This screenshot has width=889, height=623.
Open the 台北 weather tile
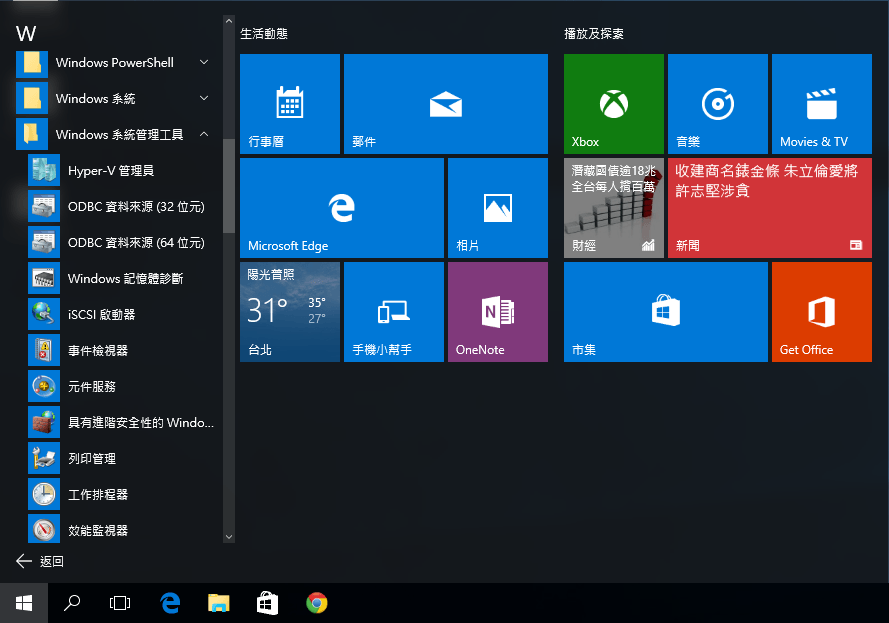(x=290, y=312)
